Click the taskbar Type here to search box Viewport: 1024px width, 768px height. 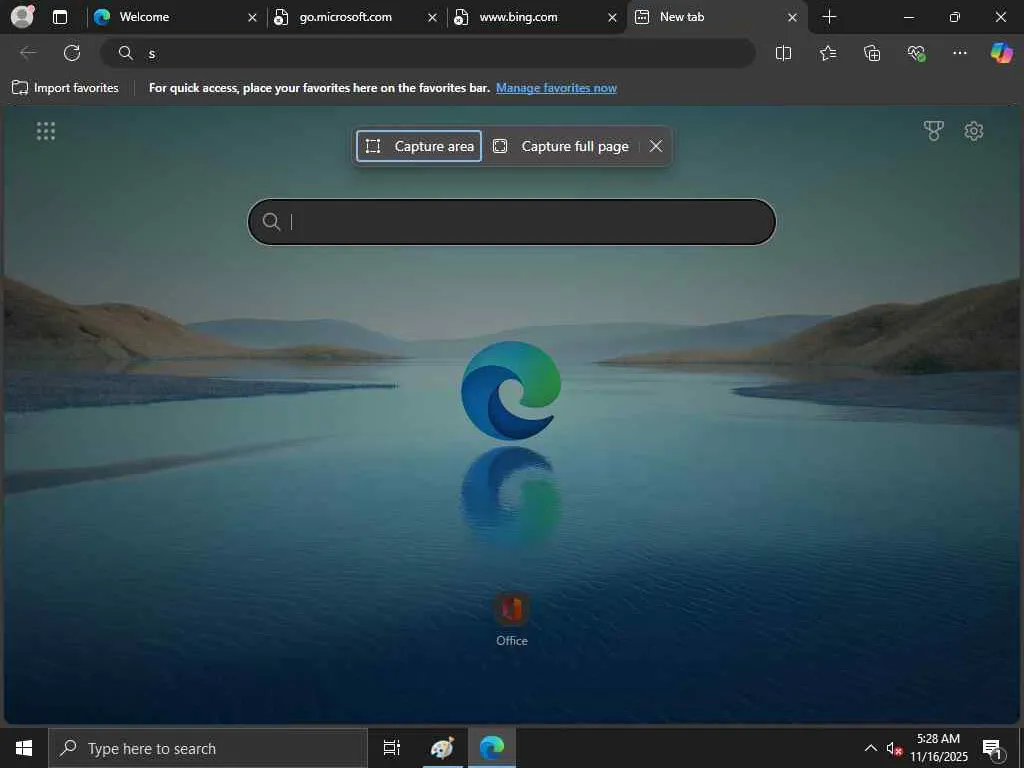click(208, 748)
